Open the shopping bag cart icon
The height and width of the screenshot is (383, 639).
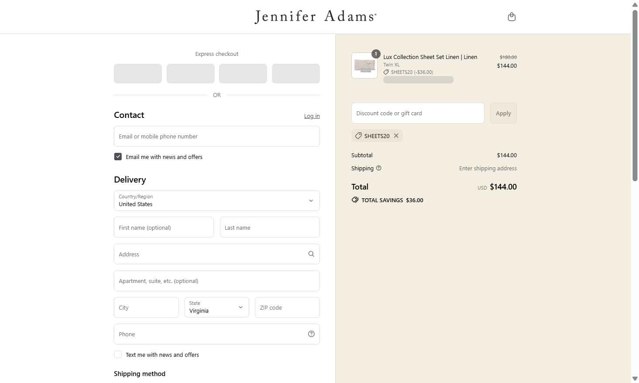point(512,17)
